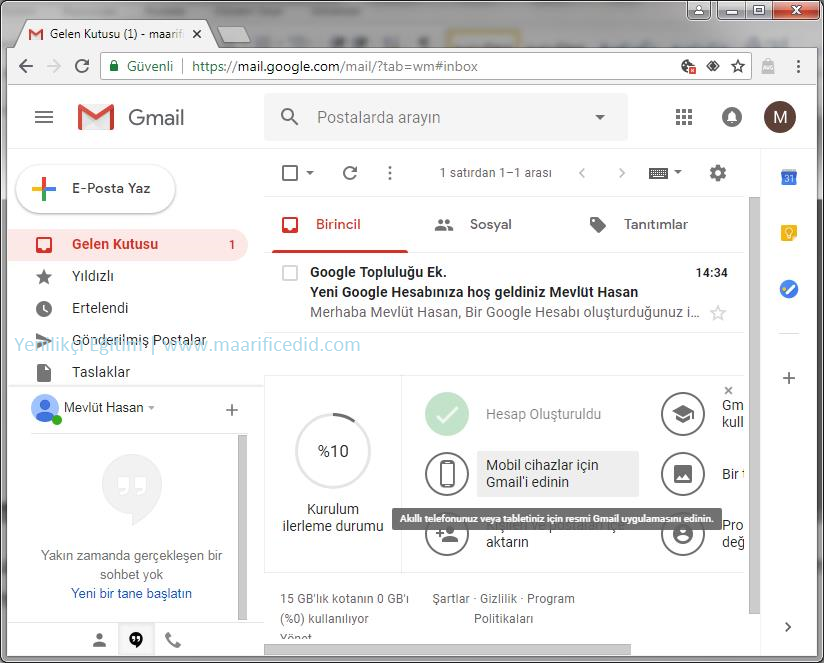Dismiss the setup progress card with X
The image size is (824, 663).
click(728, 390)
